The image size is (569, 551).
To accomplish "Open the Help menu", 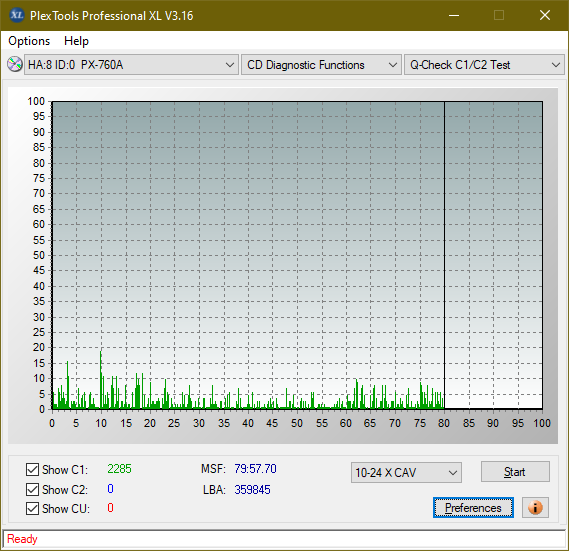I will (76, 41).
